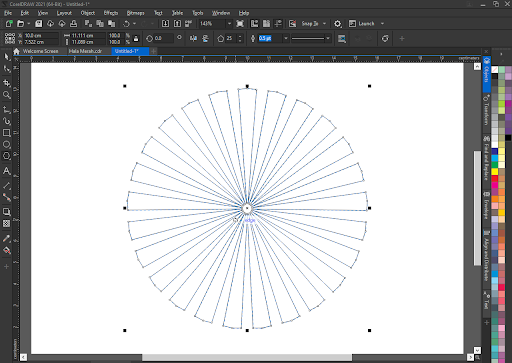The width and height of the screenshot is (512, 363).
Task: Click the Convert to curves icon
Action: click(x=385, y=39)
